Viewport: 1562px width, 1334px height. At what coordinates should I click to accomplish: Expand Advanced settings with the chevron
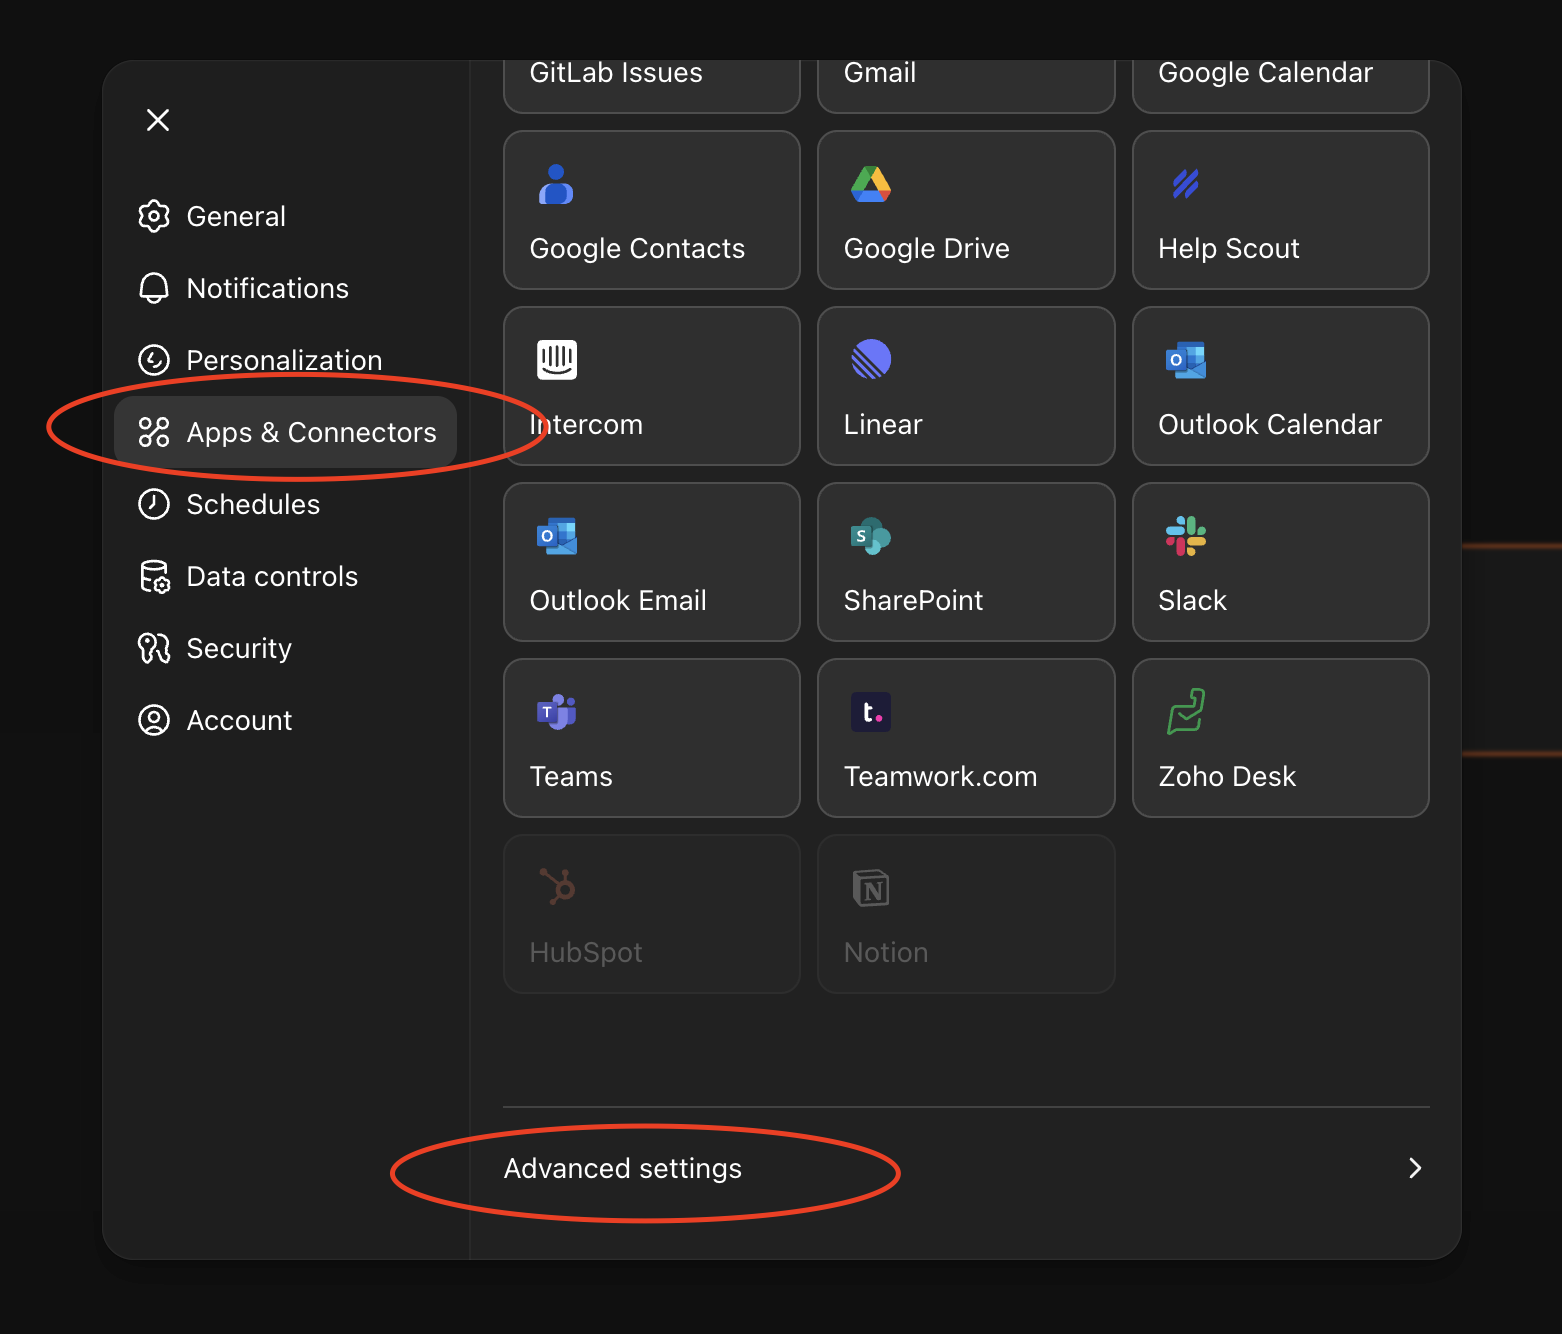click(x=1413, y=1167)
